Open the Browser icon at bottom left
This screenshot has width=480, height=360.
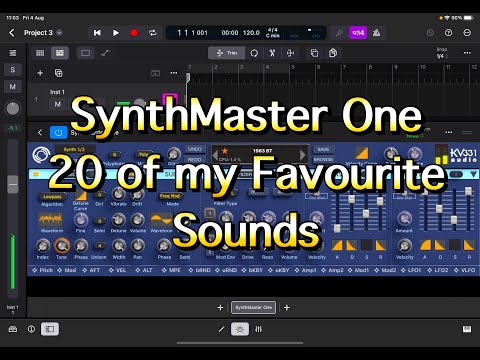(13, 329)
